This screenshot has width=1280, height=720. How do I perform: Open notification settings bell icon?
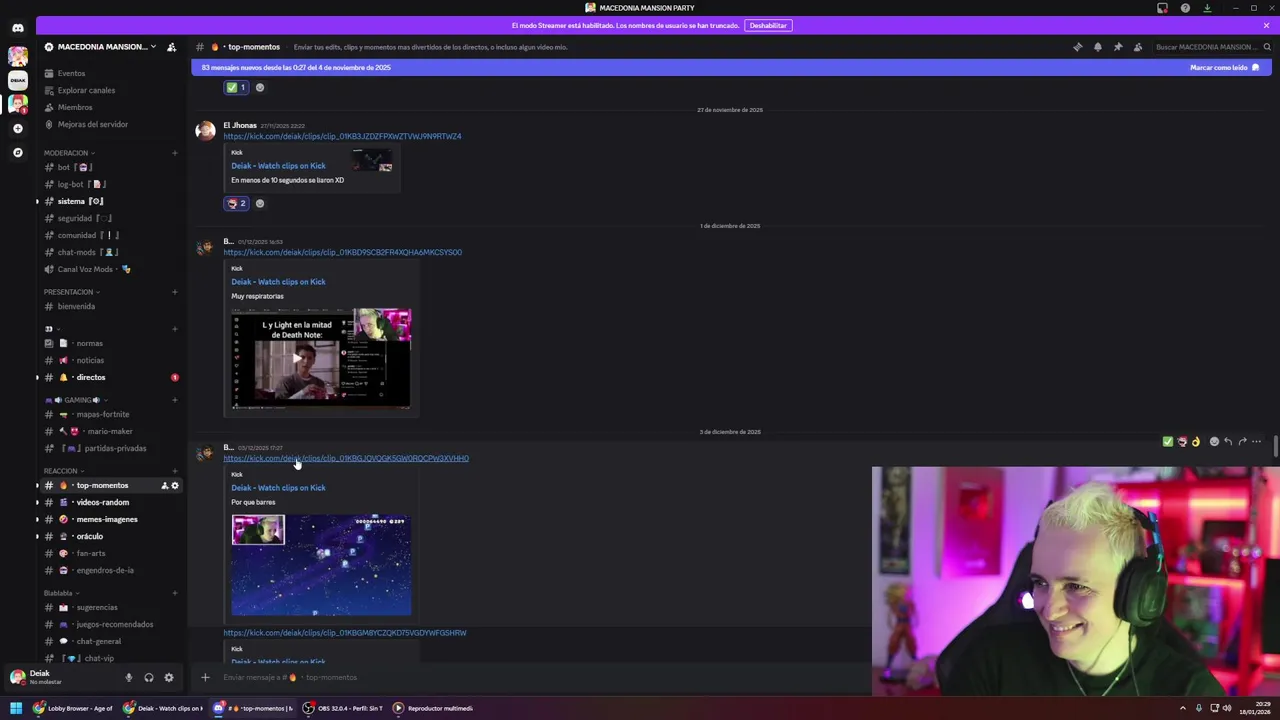pyautogui.click(x=1097, y=47)
